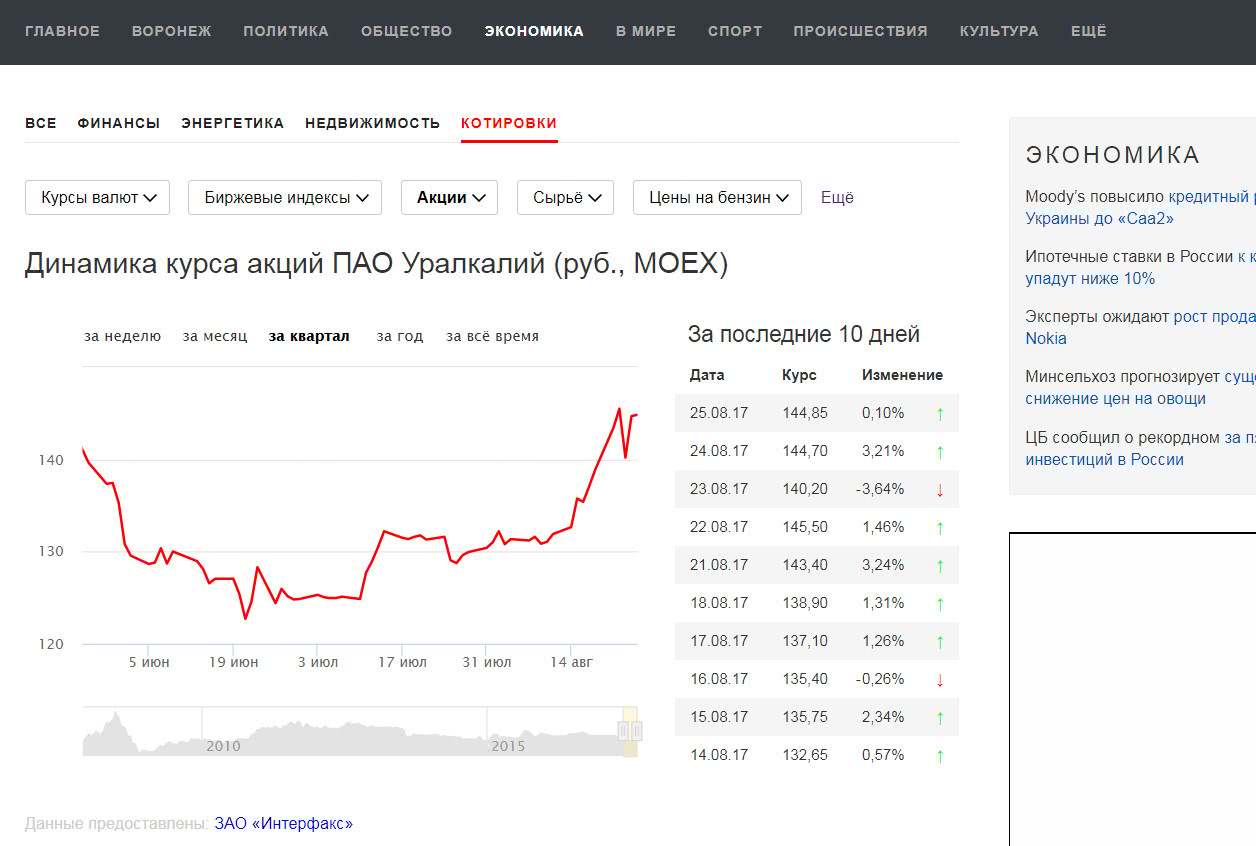Select the за неделю chart period
The image size is (1256, 846).
122,336
